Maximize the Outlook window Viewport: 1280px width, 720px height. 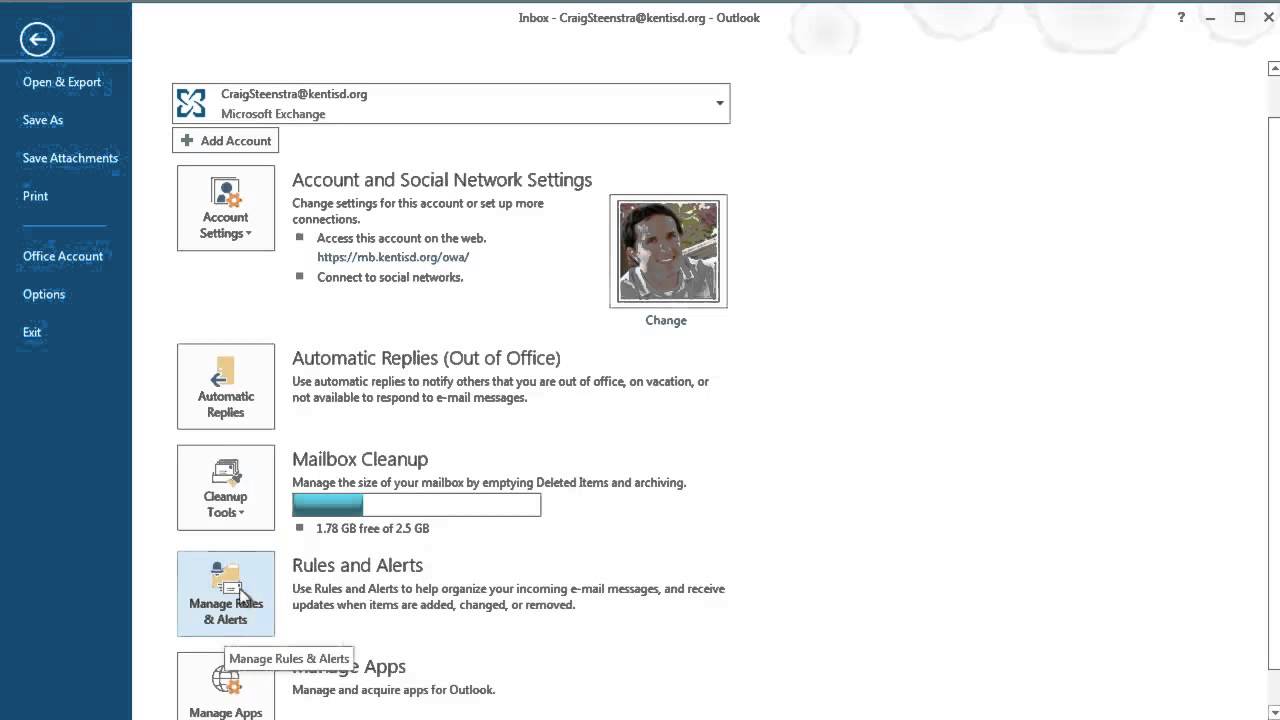click(1240, 17)
